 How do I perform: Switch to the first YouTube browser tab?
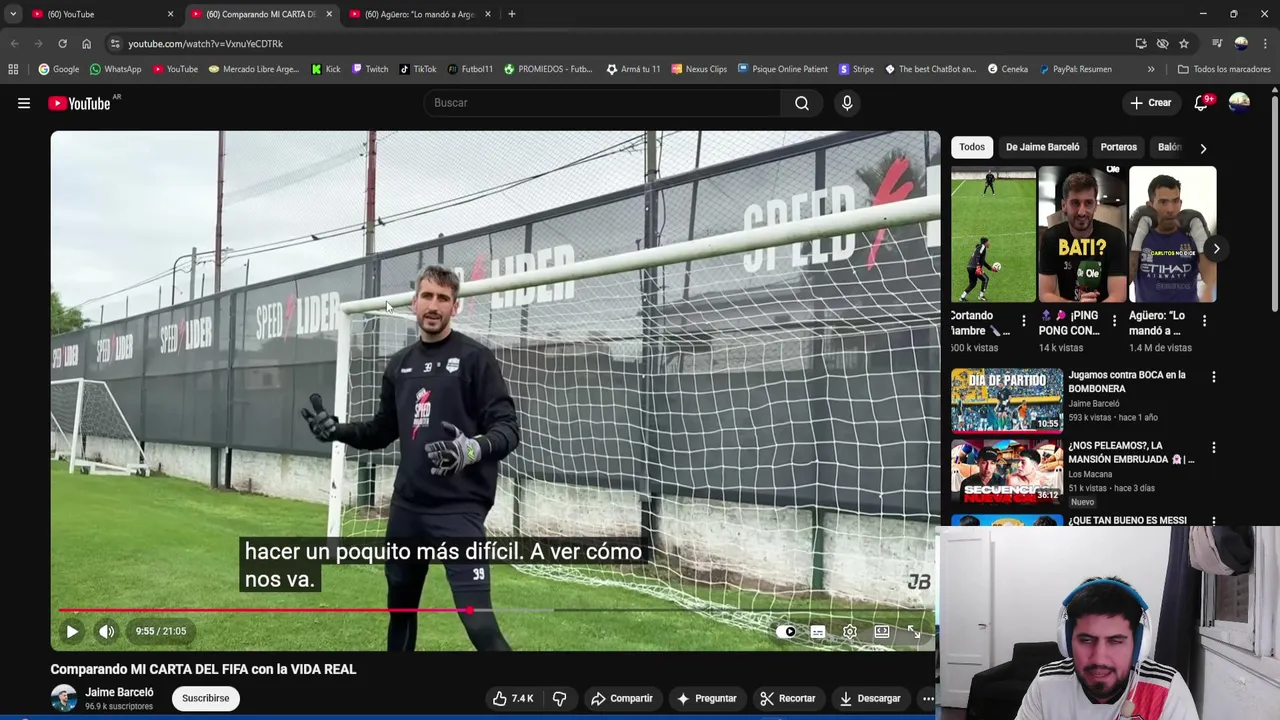[100, 14]
